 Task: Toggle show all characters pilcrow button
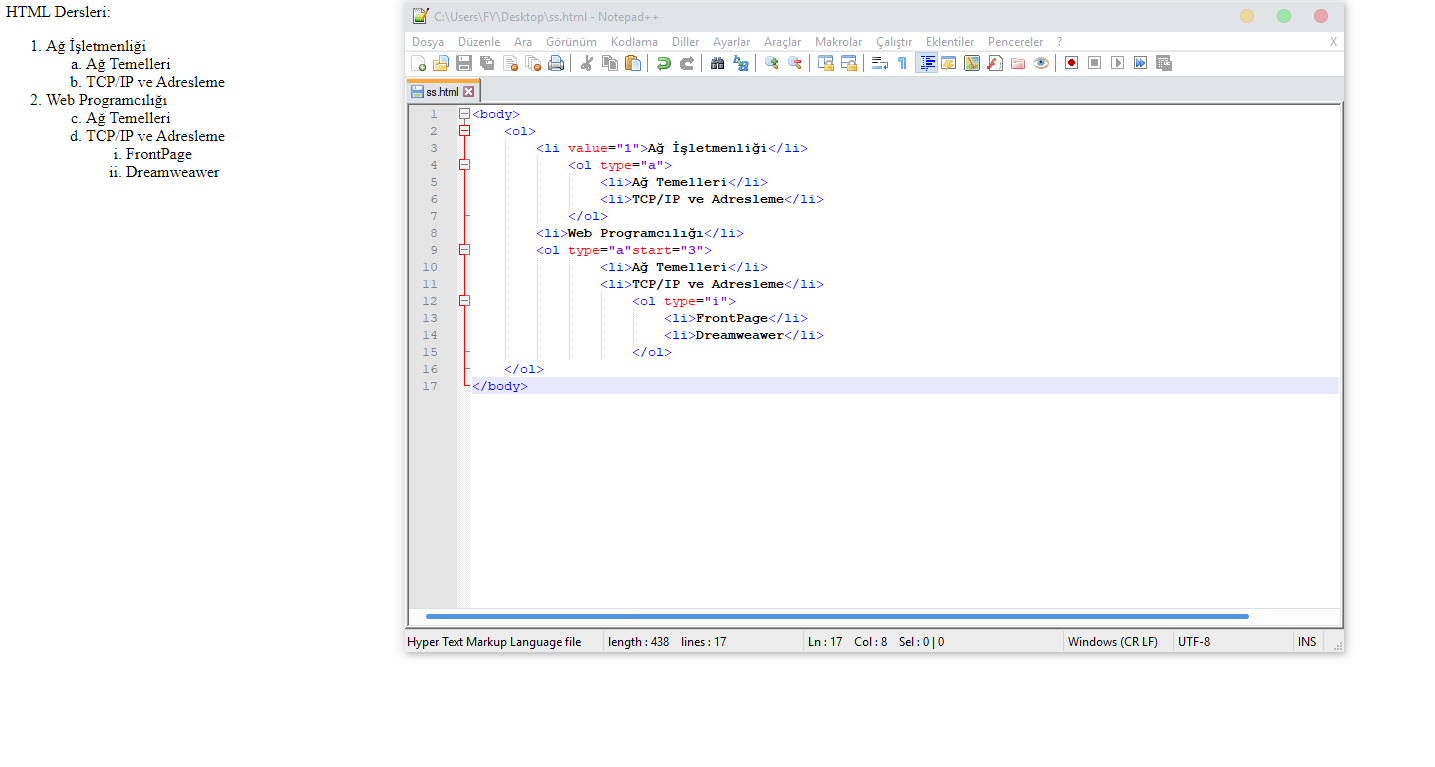[902, 63]
